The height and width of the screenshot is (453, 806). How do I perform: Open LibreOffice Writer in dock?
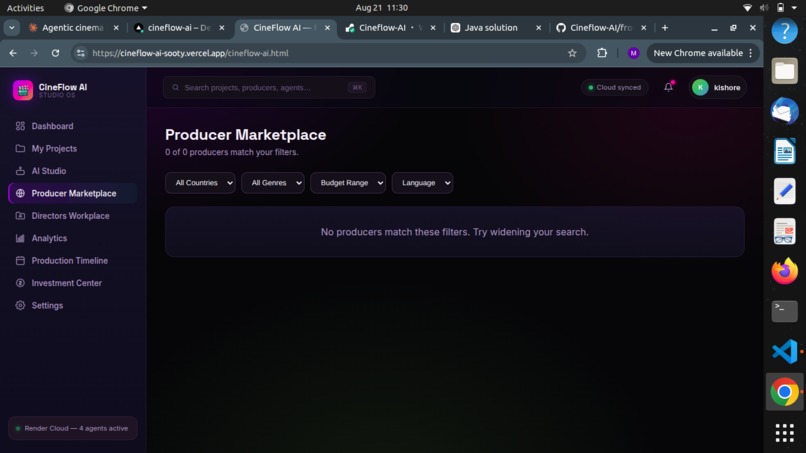tap(784, 151)
